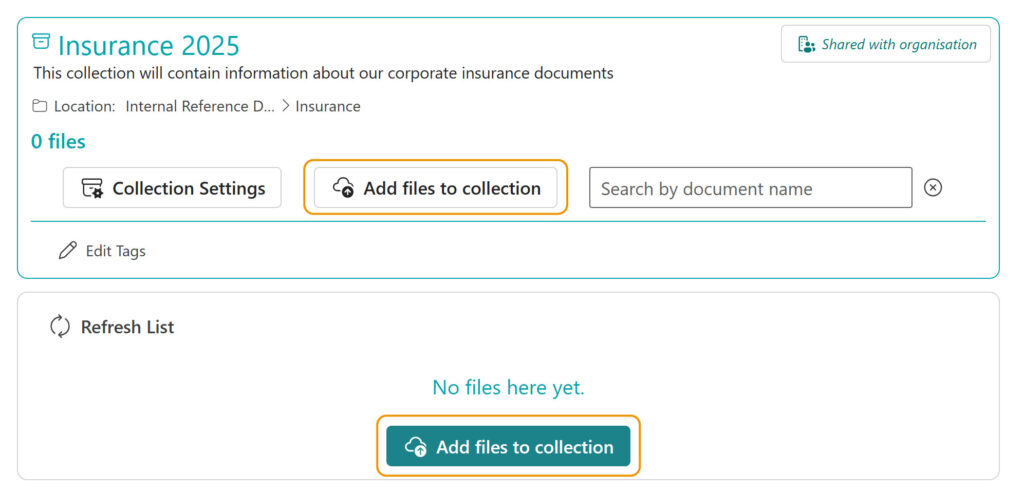
Task: Open the Edit Tags option
Action: [115, 251]
